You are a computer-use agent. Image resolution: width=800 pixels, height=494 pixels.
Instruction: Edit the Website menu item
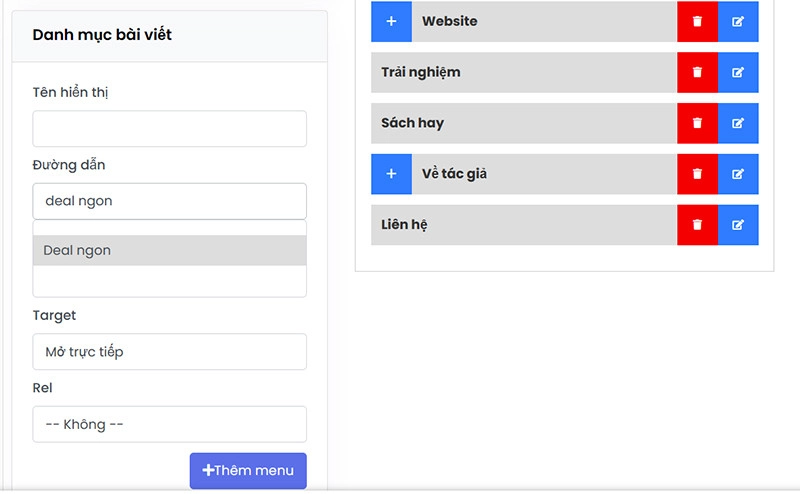pyautogui.click(x=738, y=21)
